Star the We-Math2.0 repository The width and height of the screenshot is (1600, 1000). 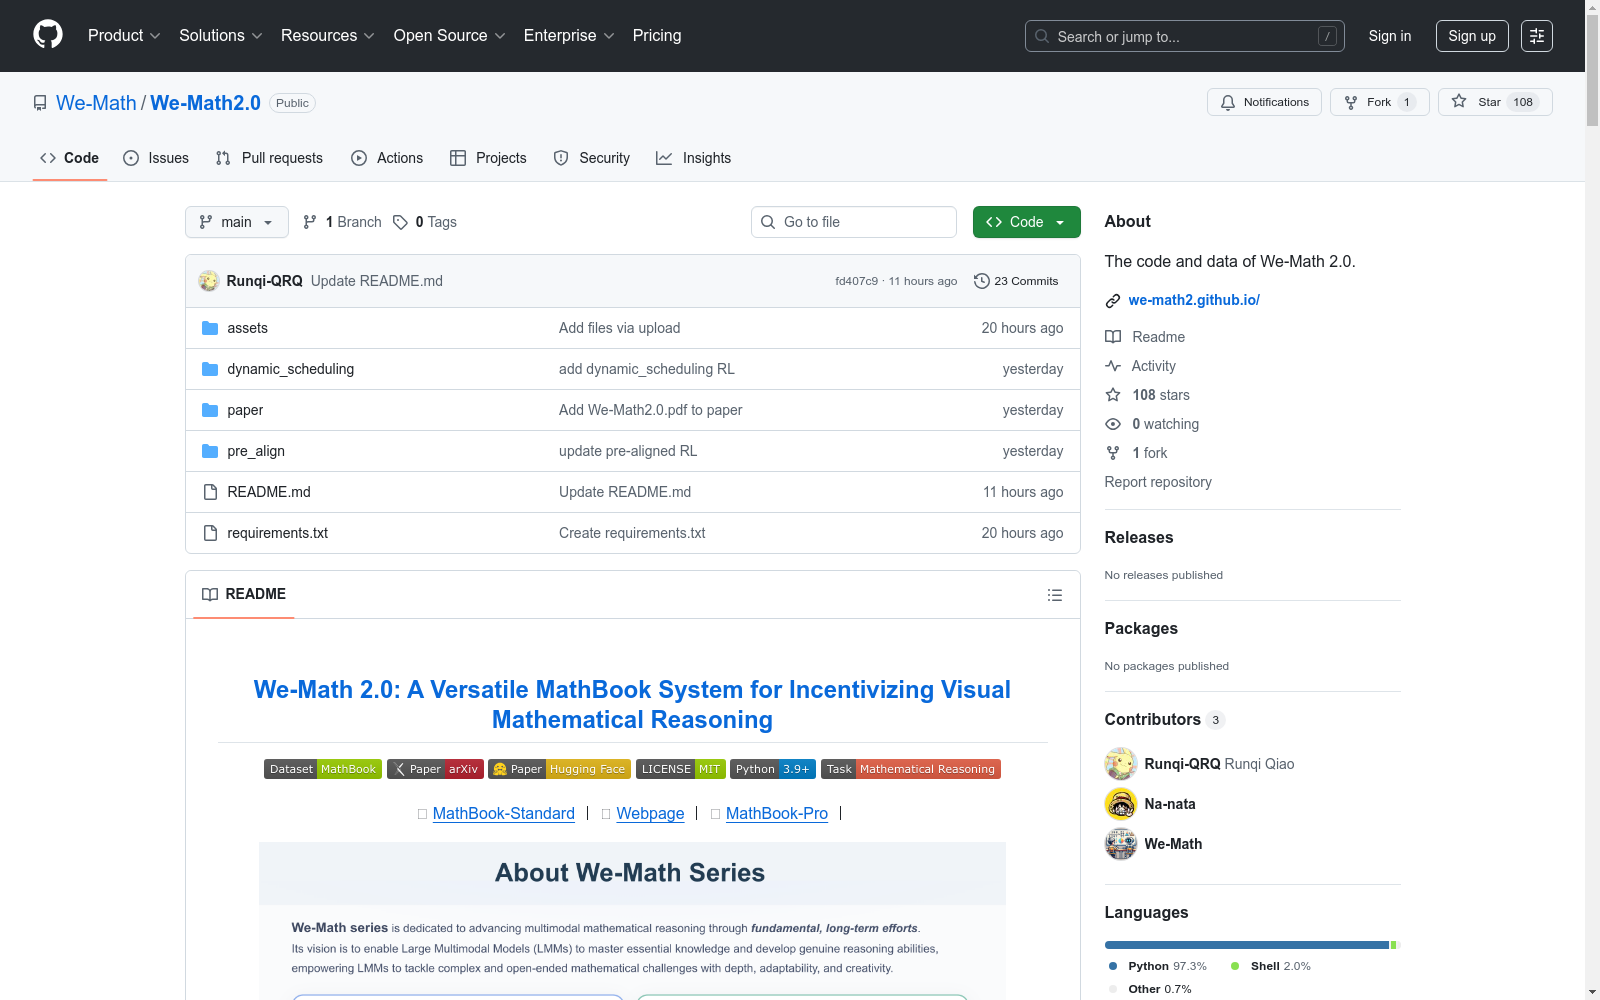(1495, 102)
